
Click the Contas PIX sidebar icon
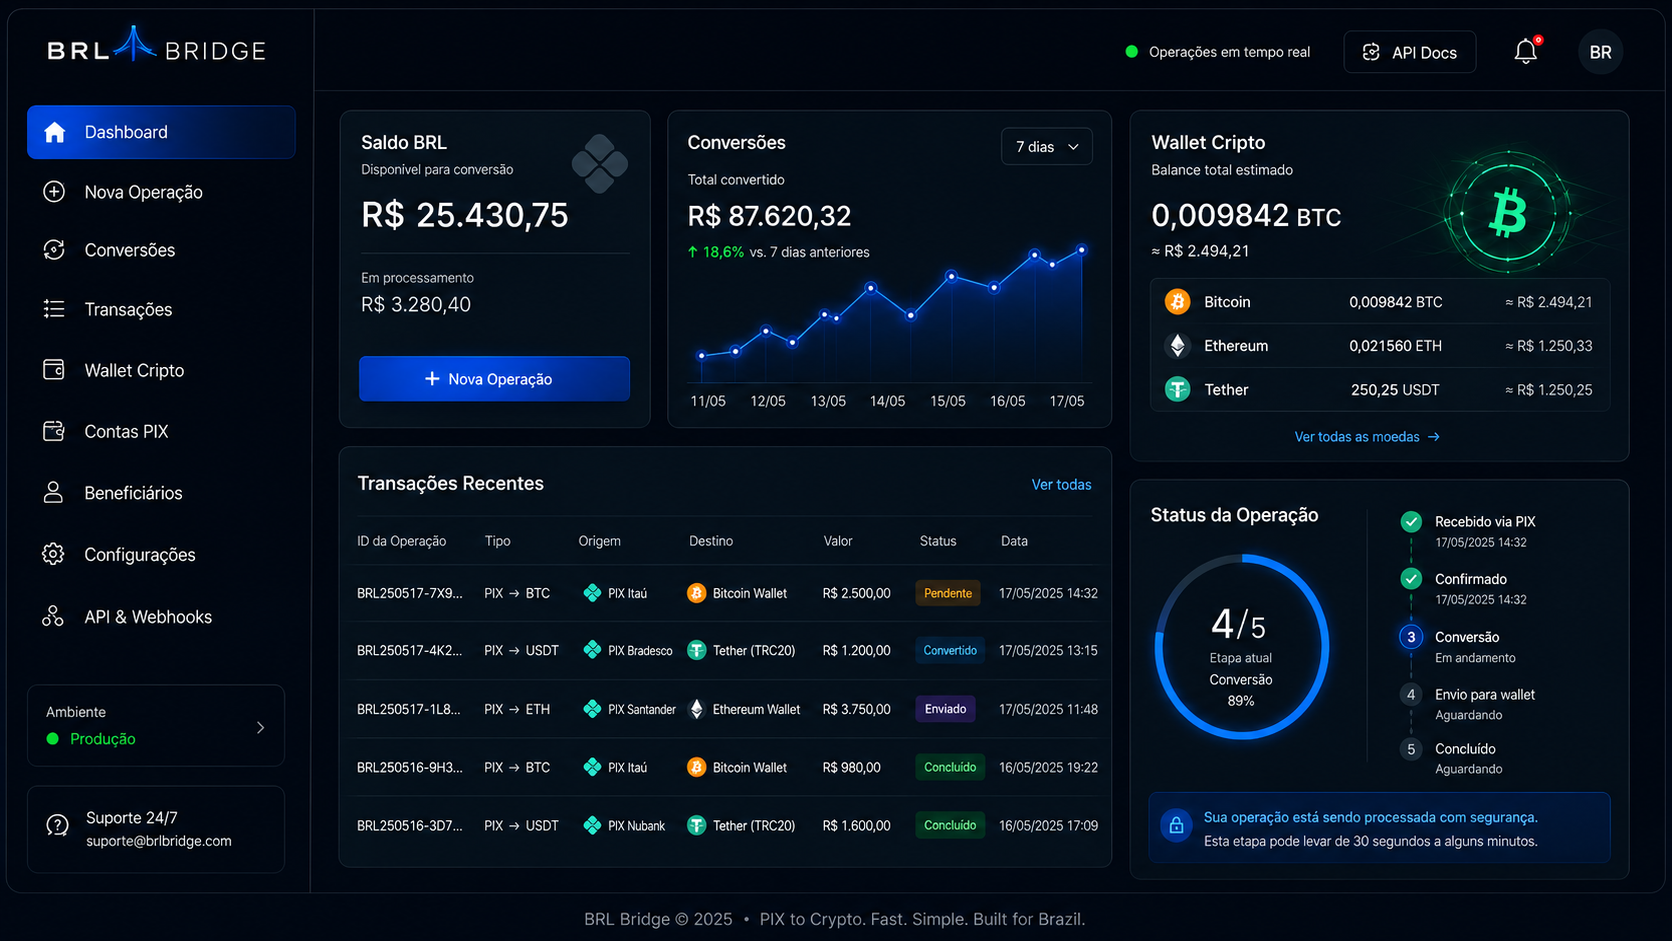(x=54, y=431)
